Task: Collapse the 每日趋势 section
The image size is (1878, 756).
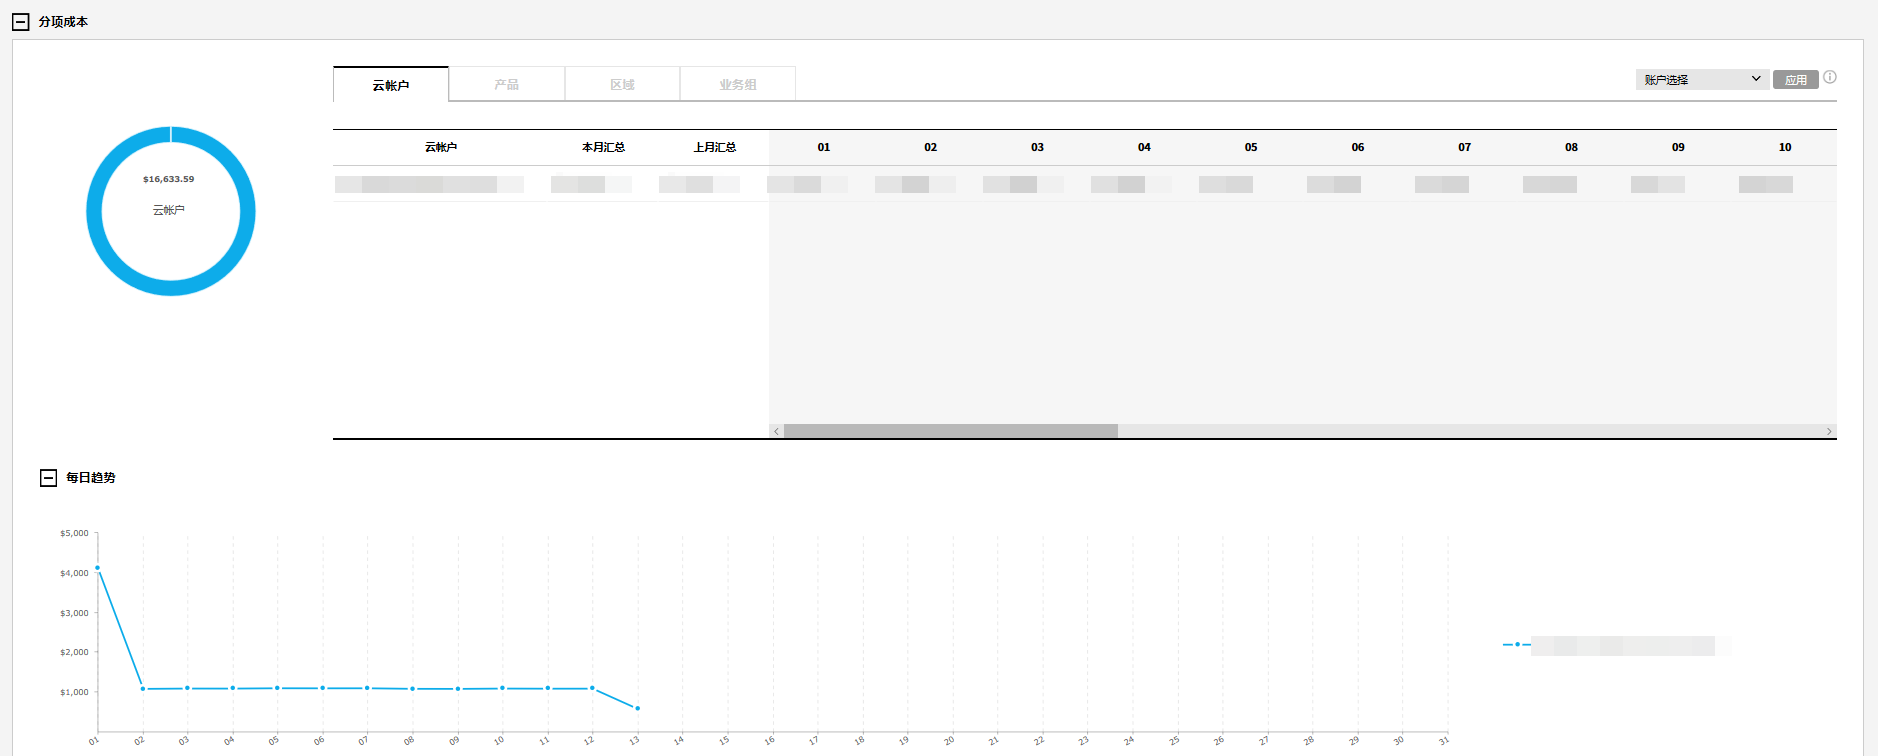Action: [x=48, y=478]
